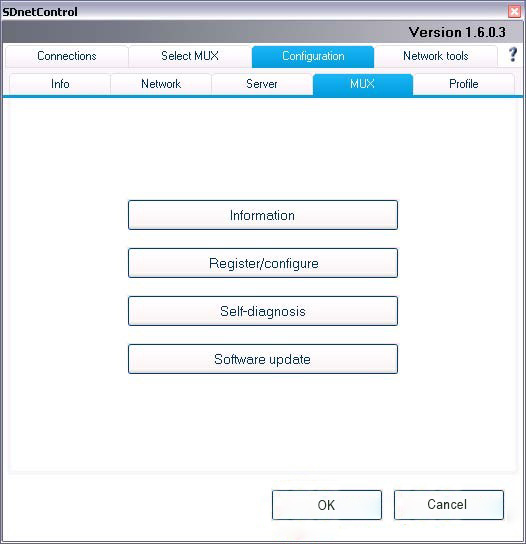Click the question mark help icon
This screenshot has height=544, width=526.
click(512, 55)
